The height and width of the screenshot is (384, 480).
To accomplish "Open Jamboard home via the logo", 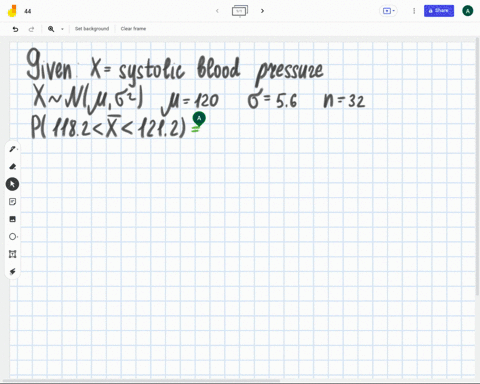I will click(12, 11).
